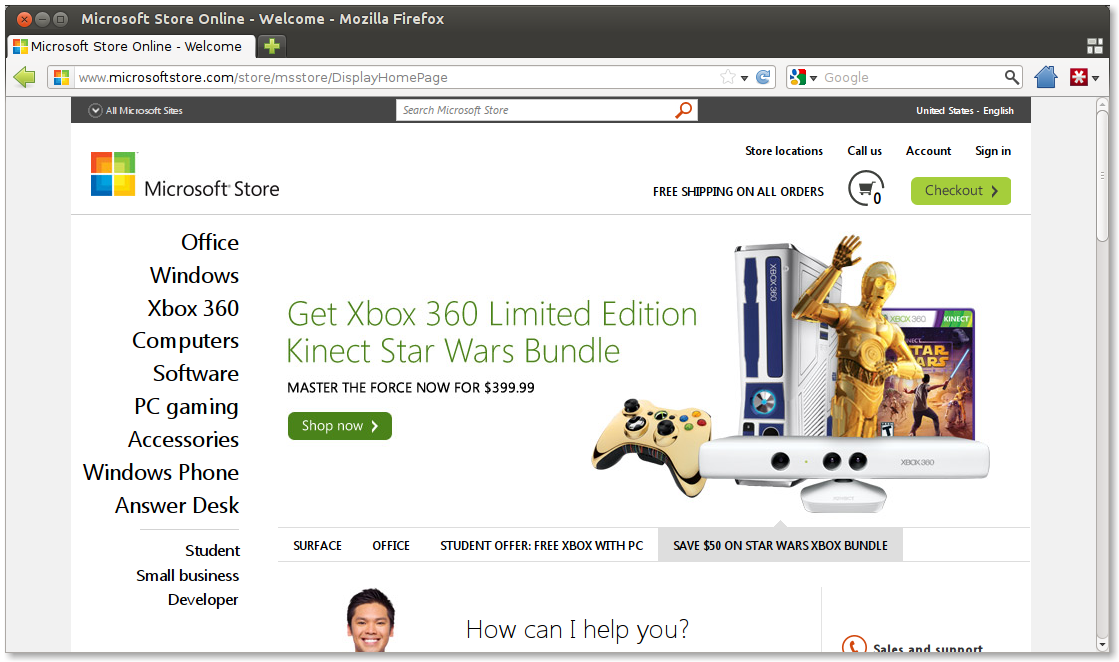The image size is (1119, 662).
Task: Go to Firefox home page icon
Action: click(x=1045, y=77)
